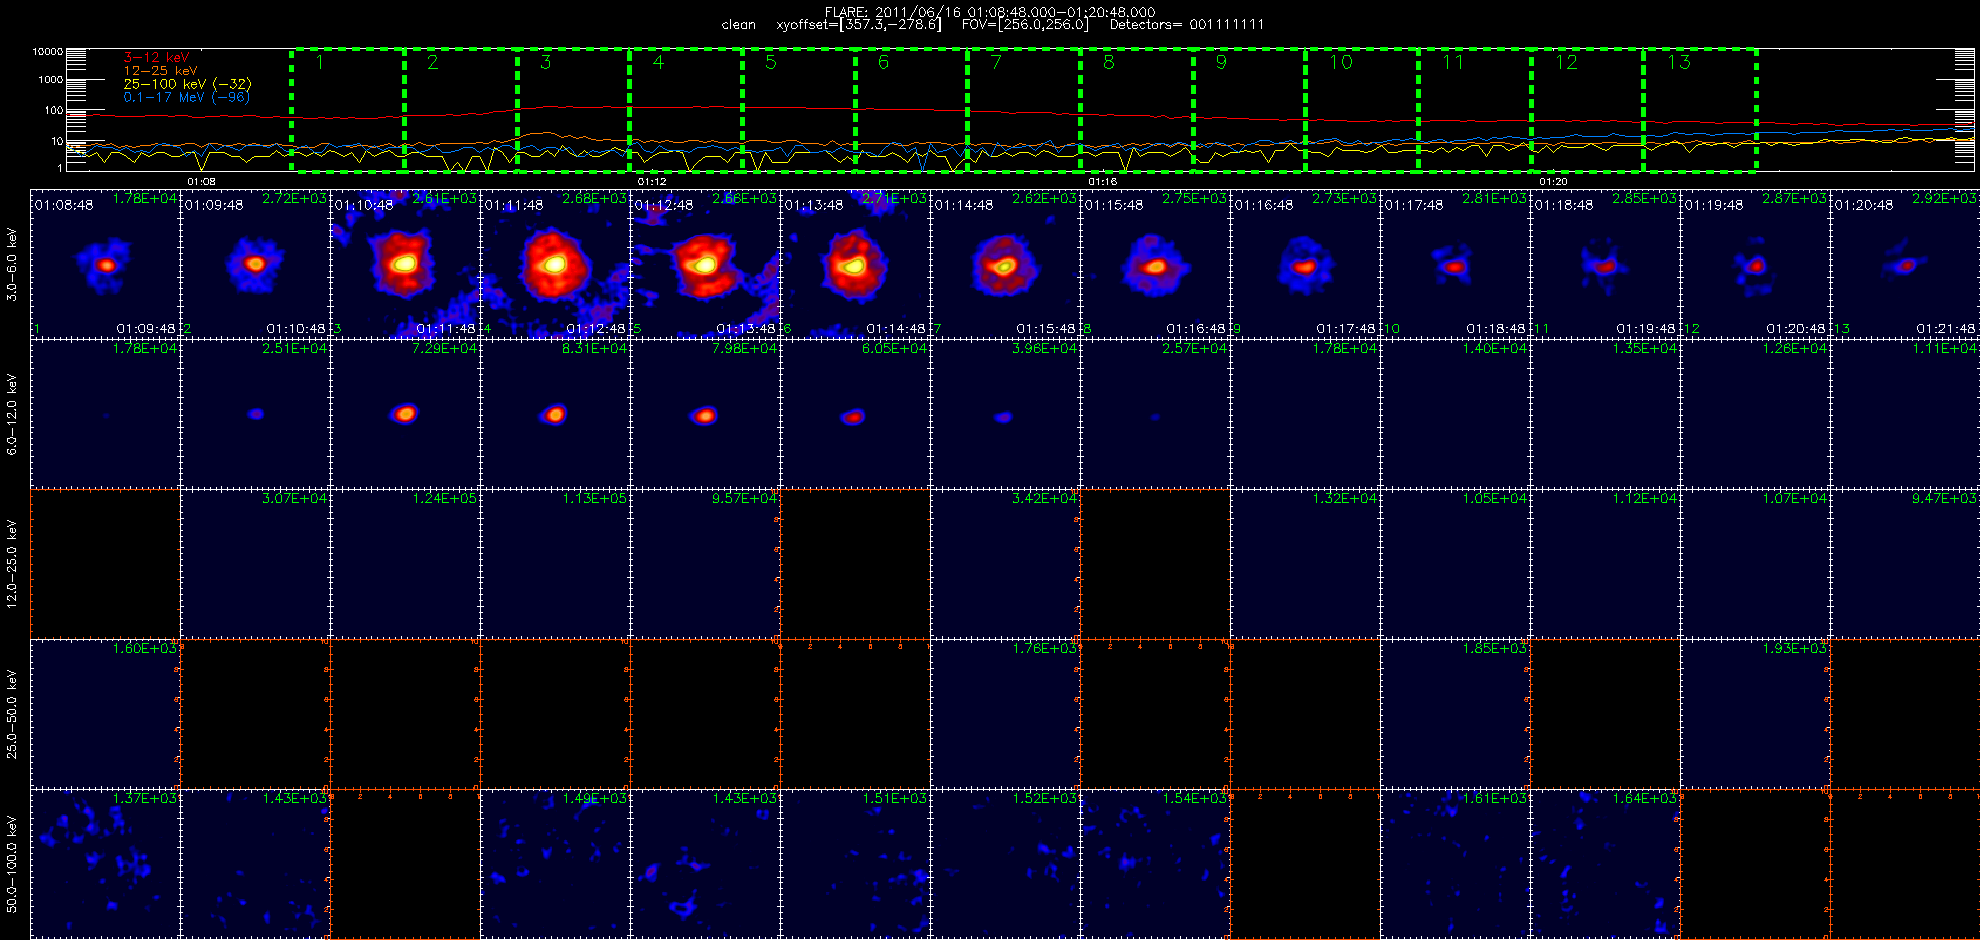Select interval 5 box in the light curve

[x=799, y=110]
